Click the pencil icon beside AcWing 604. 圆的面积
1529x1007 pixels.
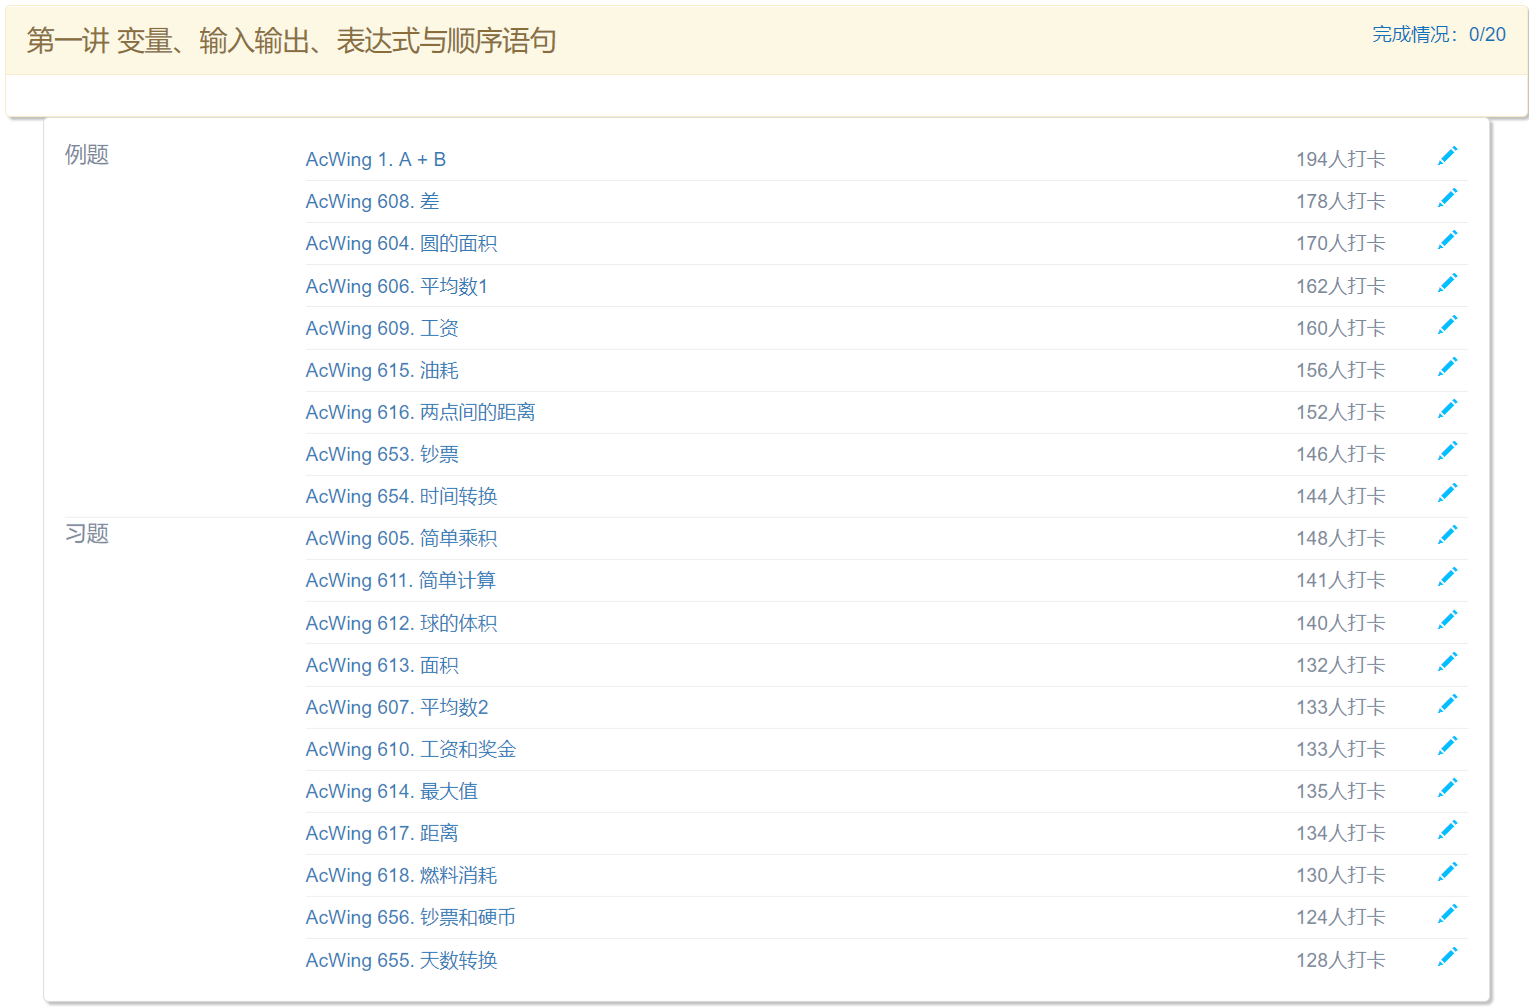1447,240
